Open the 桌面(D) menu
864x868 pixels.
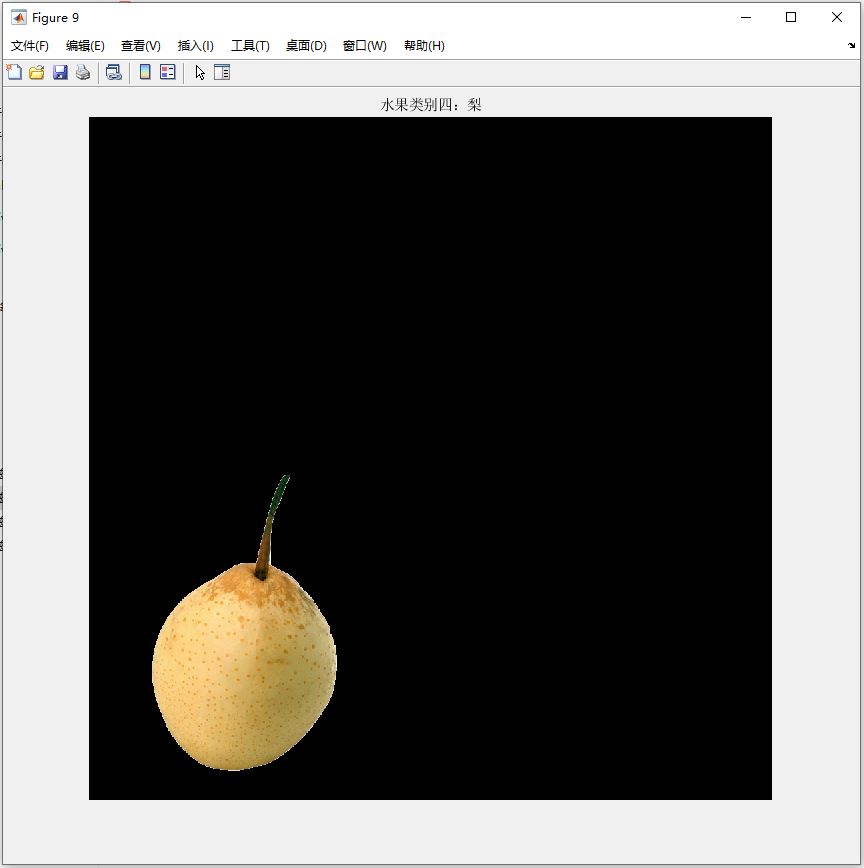tap(306, 46)
